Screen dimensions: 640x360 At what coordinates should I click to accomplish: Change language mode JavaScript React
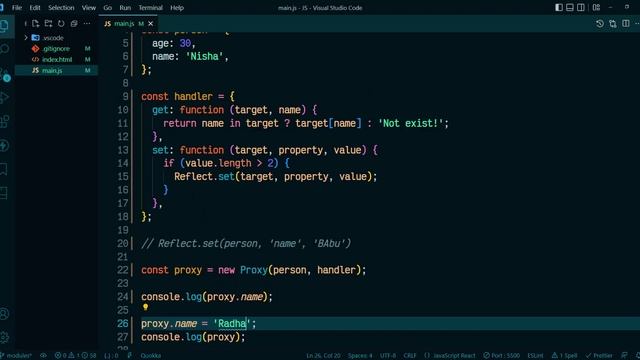click(450, 356)
